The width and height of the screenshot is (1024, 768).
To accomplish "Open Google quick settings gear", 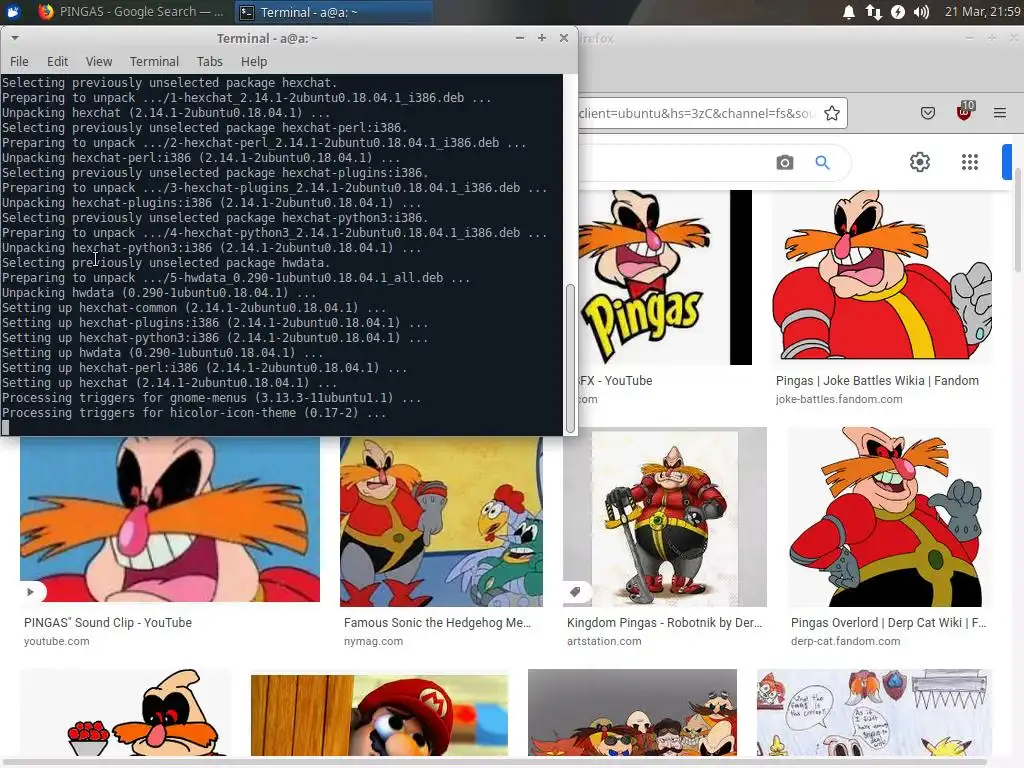I will click(x=920, y=162).
